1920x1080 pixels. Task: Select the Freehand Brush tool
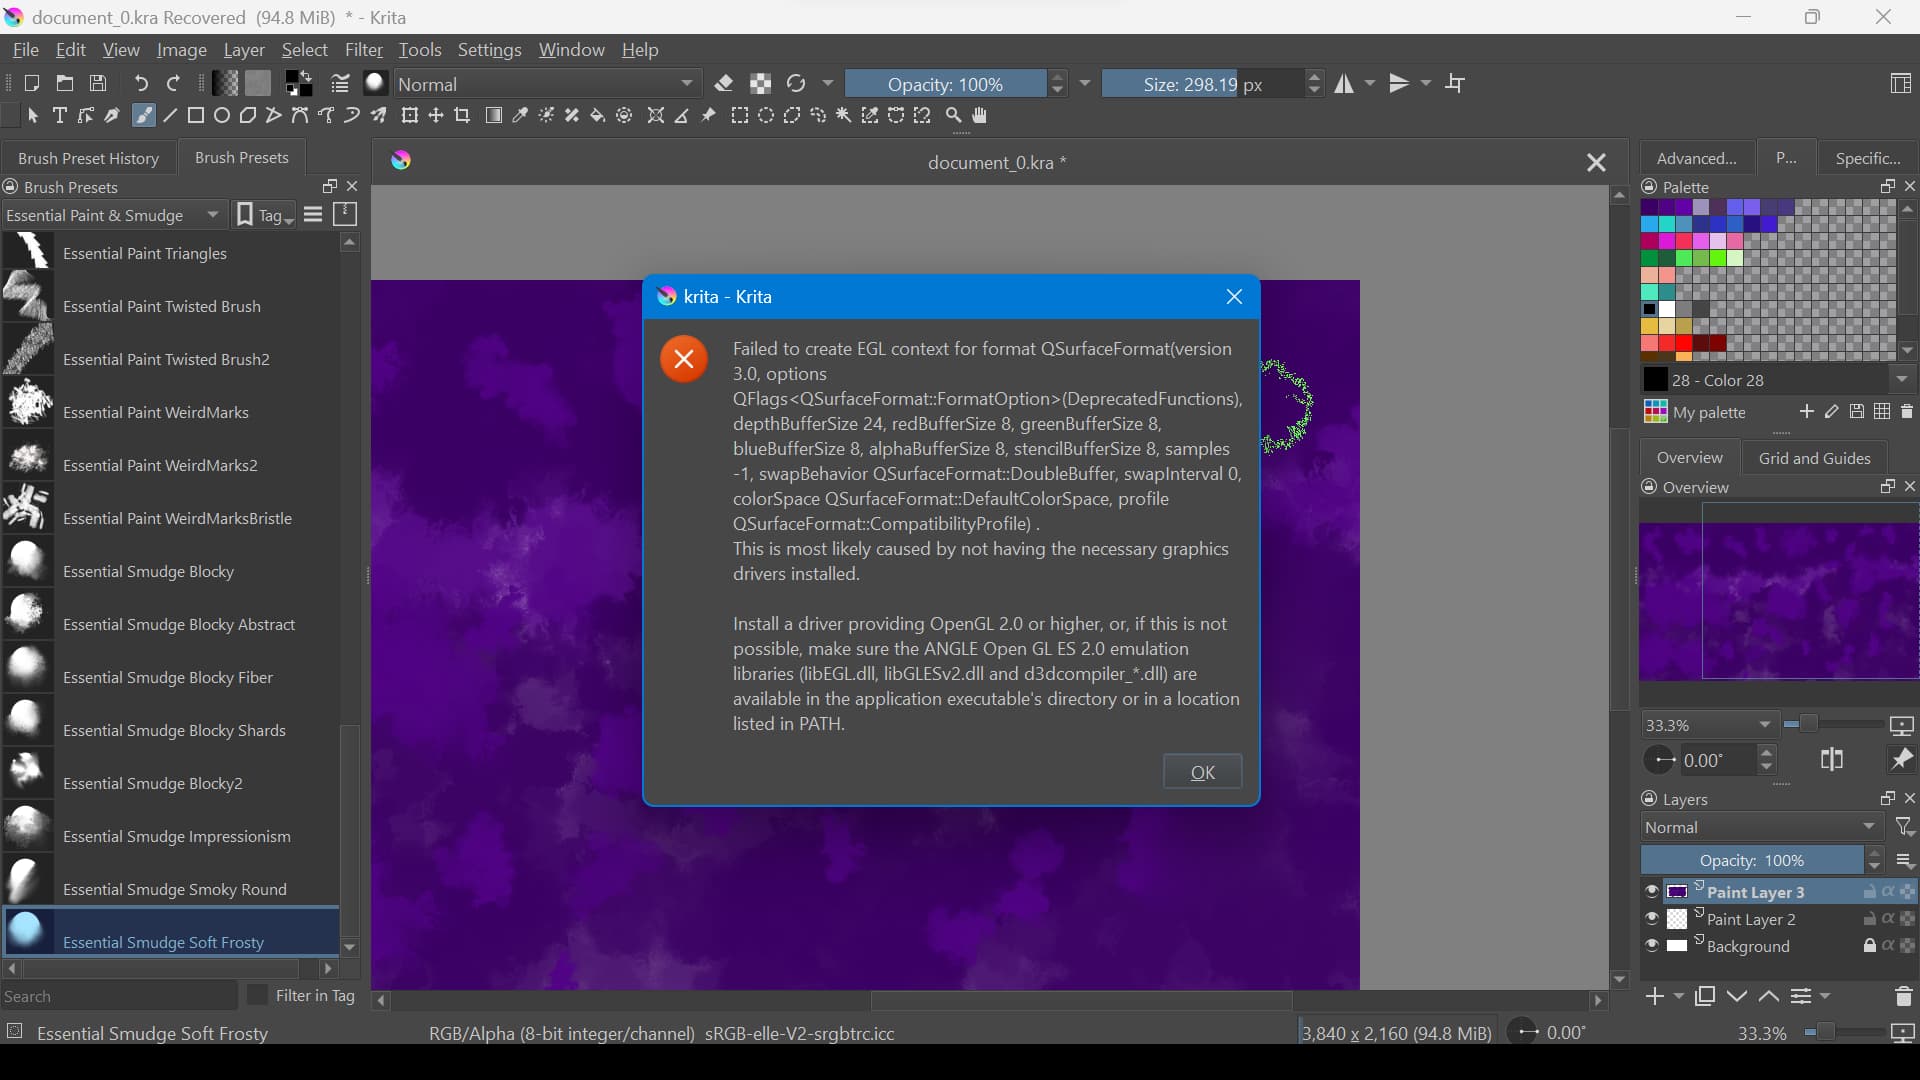tap(144, 116)
